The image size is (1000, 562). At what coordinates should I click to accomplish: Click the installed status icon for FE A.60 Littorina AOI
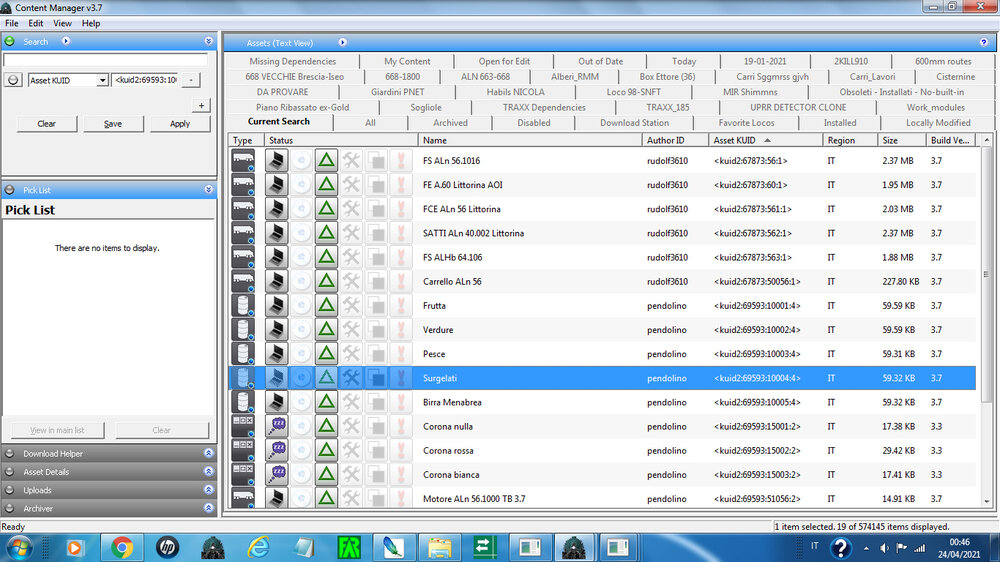pos(276,185)
